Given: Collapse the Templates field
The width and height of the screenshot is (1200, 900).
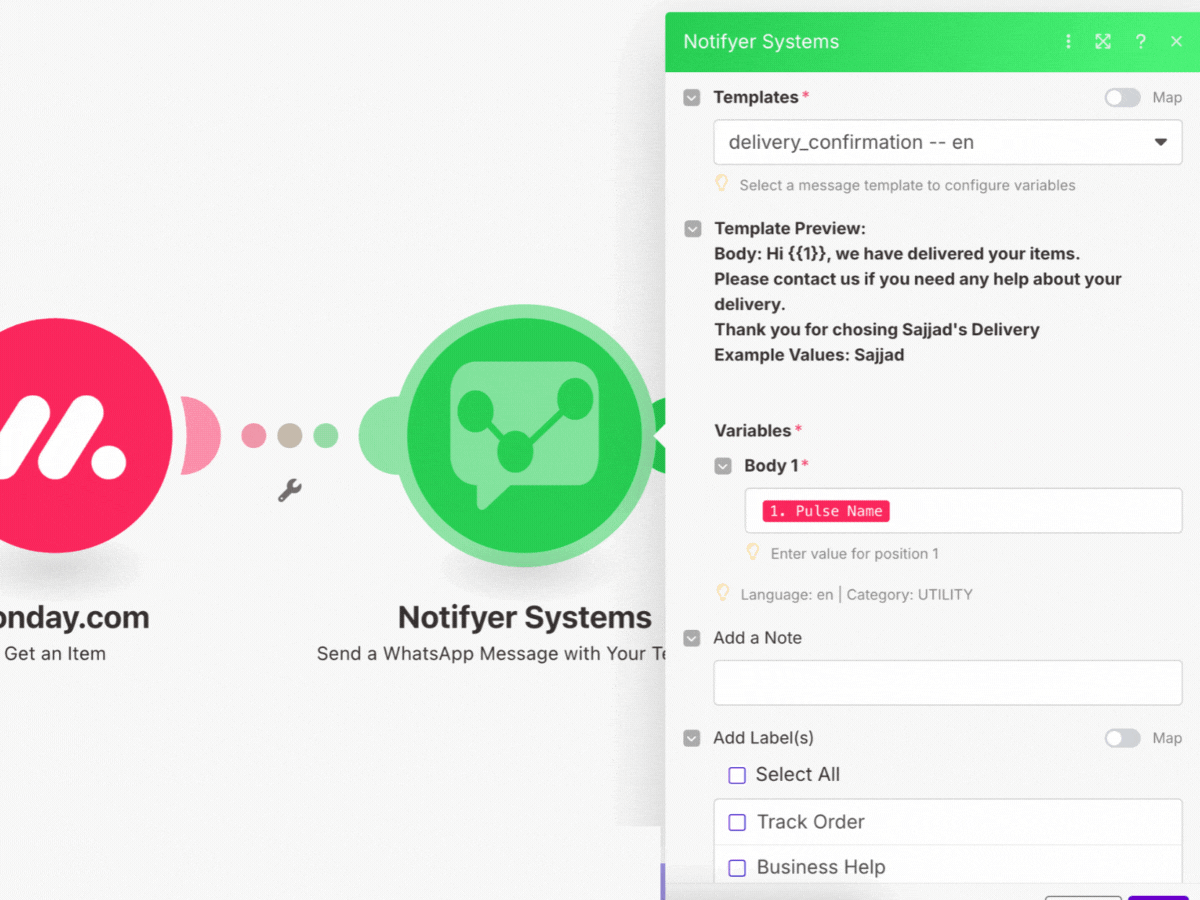Looking at the screenshot, I should pyautogui.click(x=692, y=98).
